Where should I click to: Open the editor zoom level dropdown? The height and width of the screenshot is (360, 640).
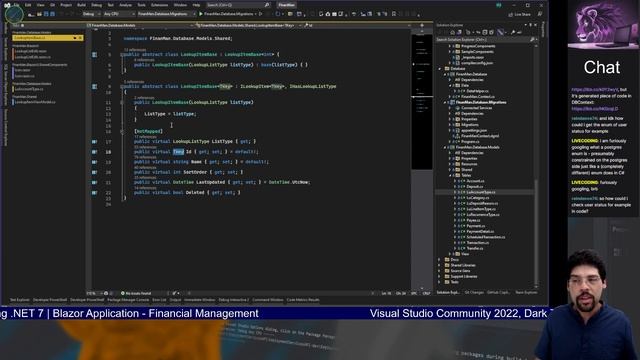pos(94,293)
